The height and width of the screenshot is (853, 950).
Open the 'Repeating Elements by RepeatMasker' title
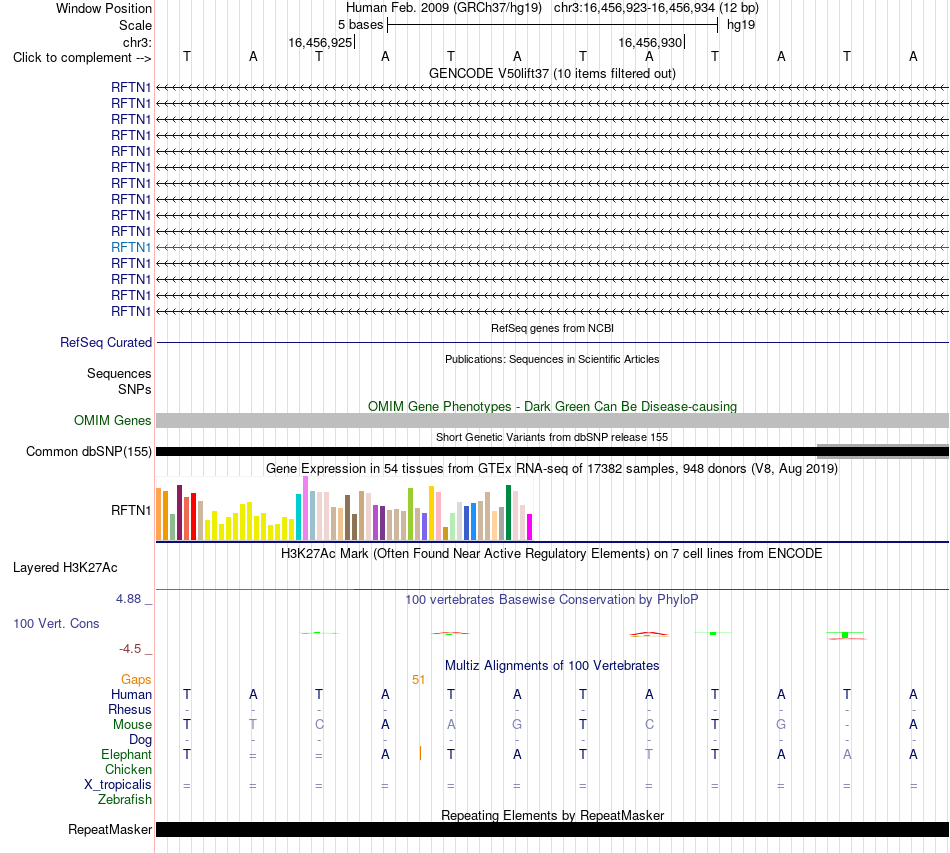(552, 815)
